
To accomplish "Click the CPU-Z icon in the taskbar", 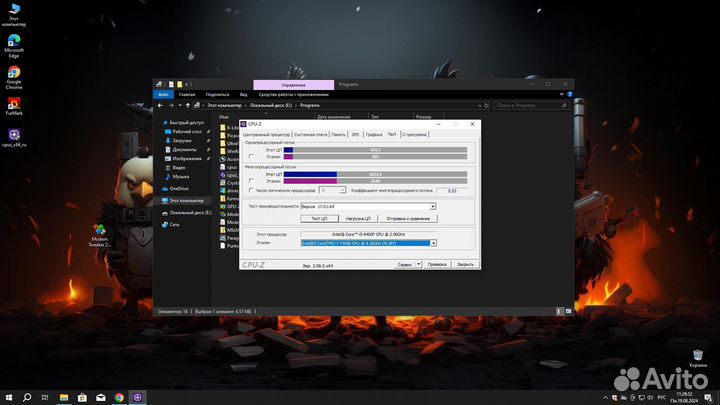I will (x=138, y=397).
